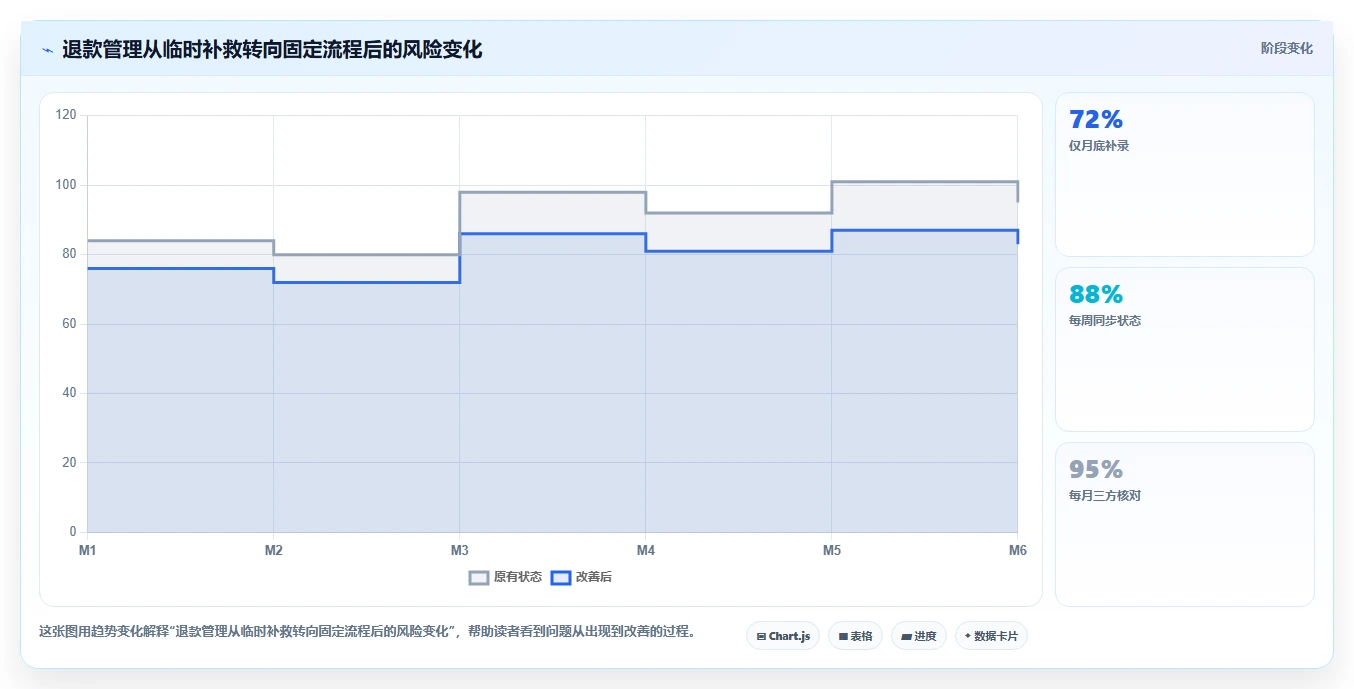Click the M6 axis label

1017,550
